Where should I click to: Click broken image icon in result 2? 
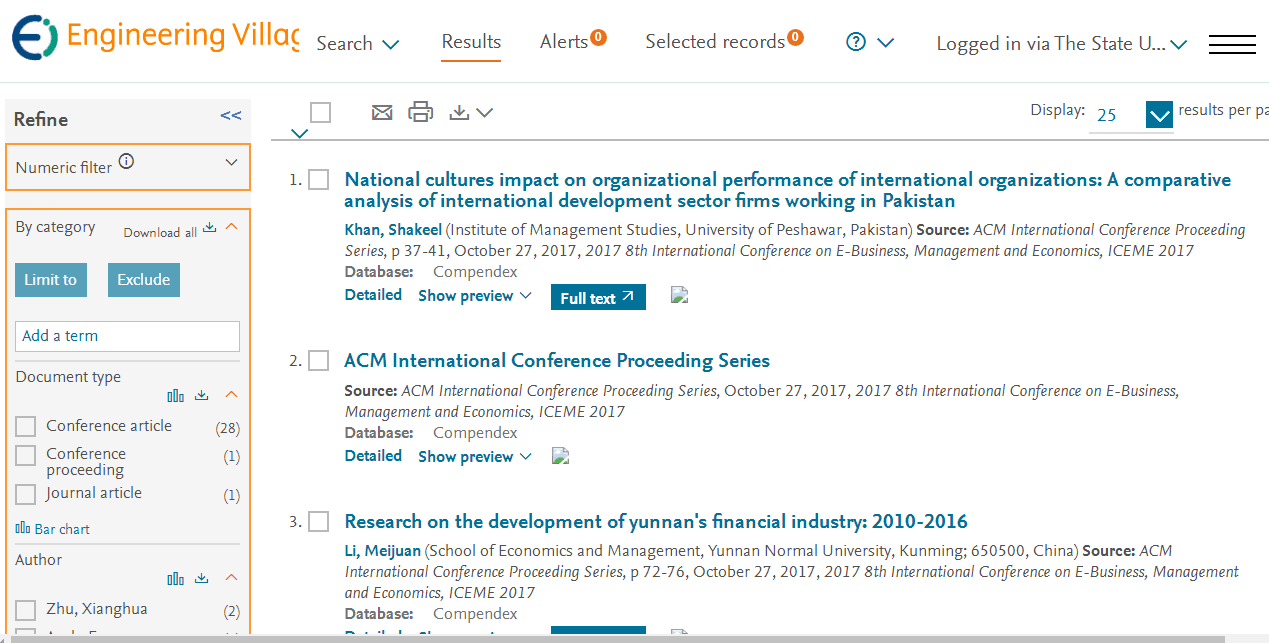click(x=561, y=456)
